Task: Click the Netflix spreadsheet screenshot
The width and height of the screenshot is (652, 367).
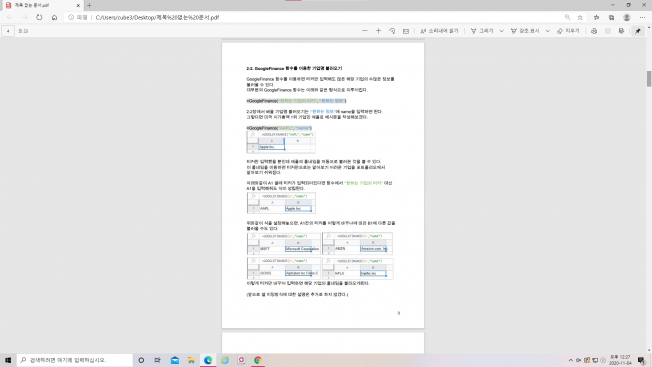Action: tap(358, 268)
